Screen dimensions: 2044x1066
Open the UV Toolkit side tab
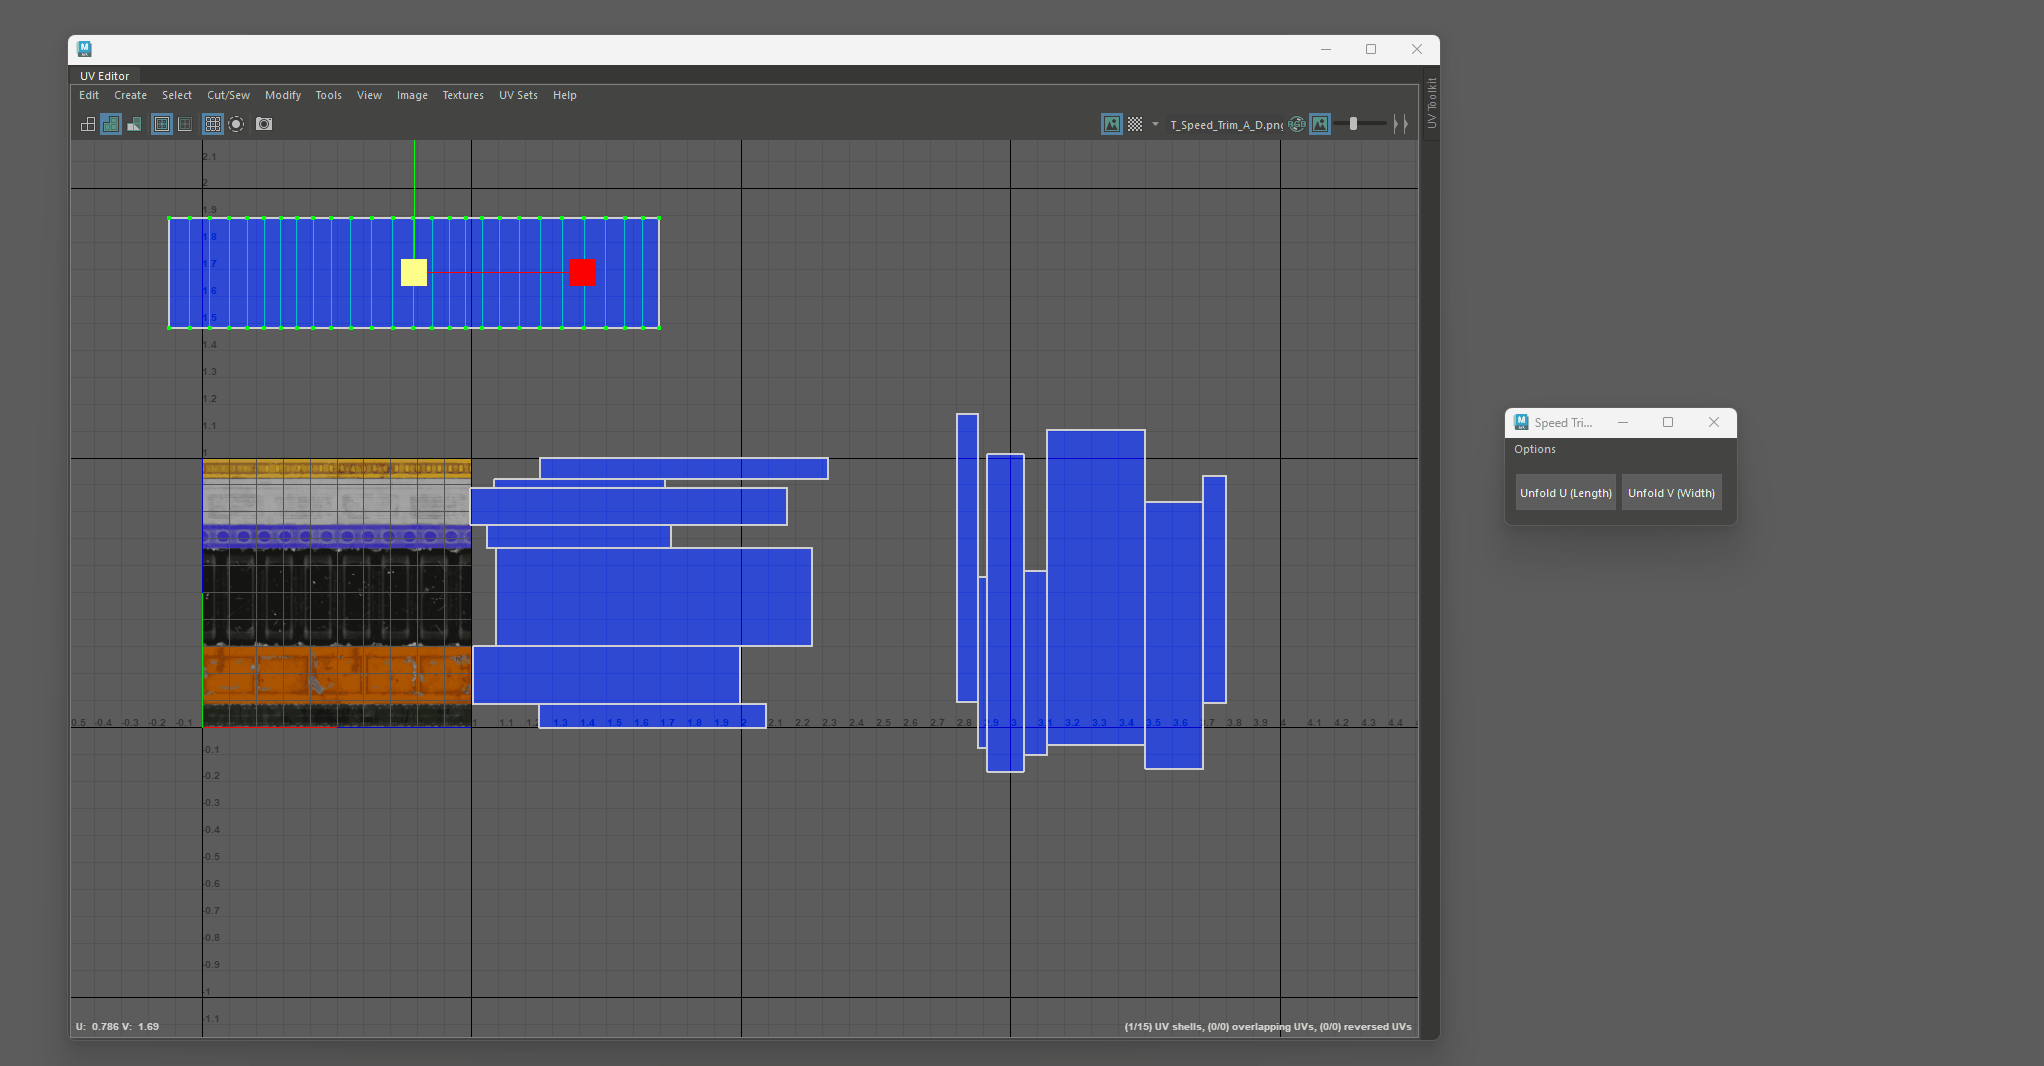pos(1432,103)
